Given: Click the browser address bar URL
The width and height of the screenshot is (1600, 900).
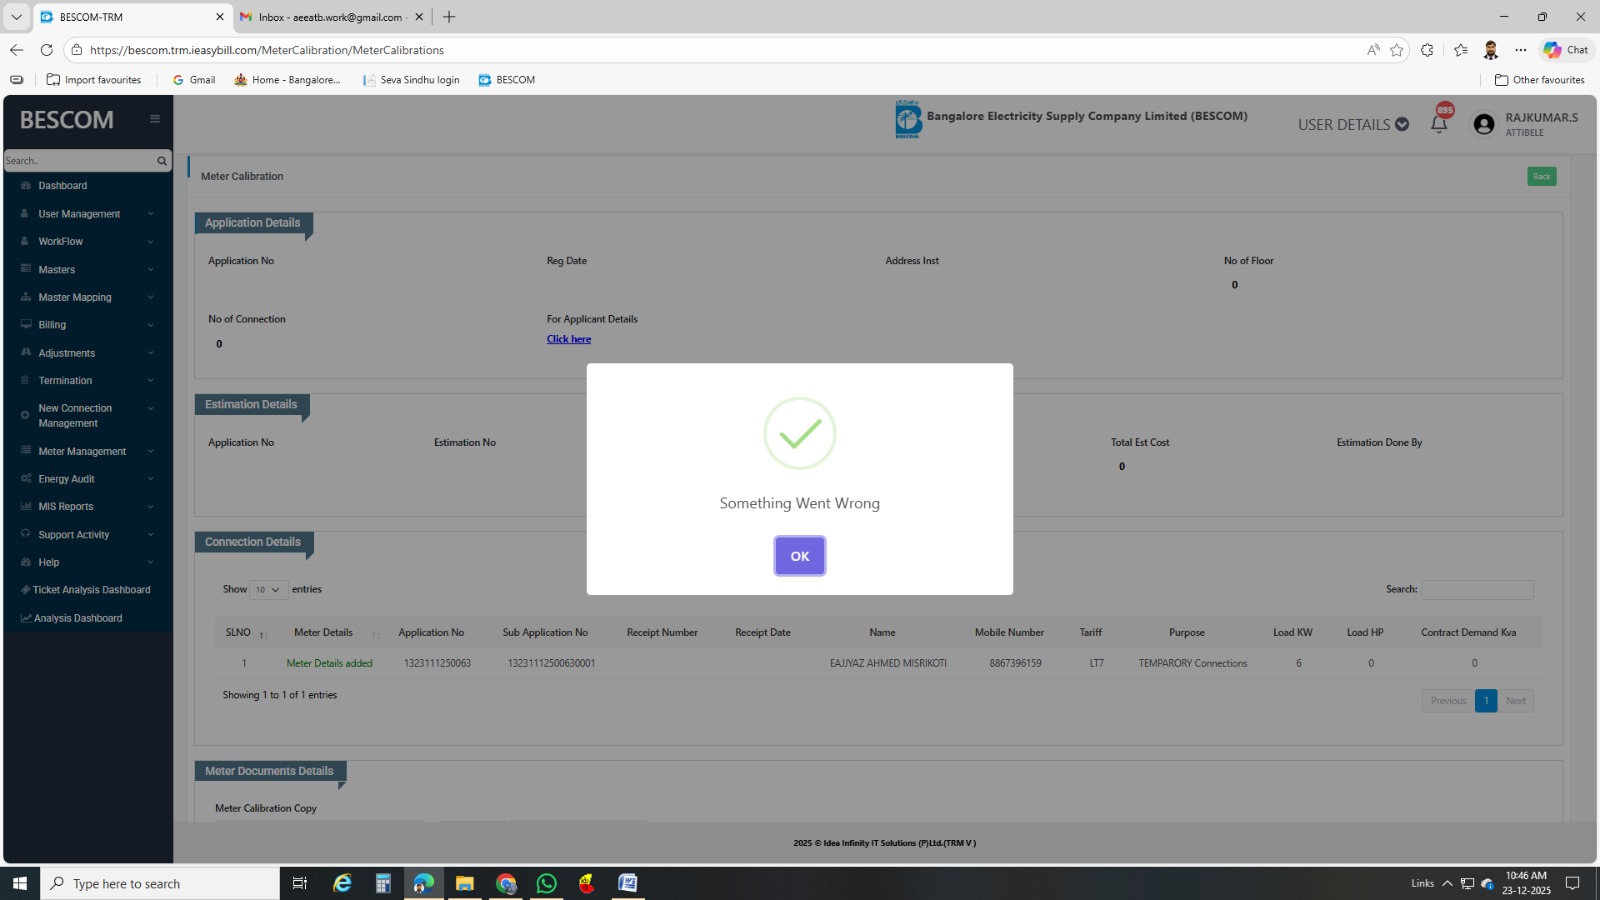Looking at the screenshot, I should pos(267,50).
